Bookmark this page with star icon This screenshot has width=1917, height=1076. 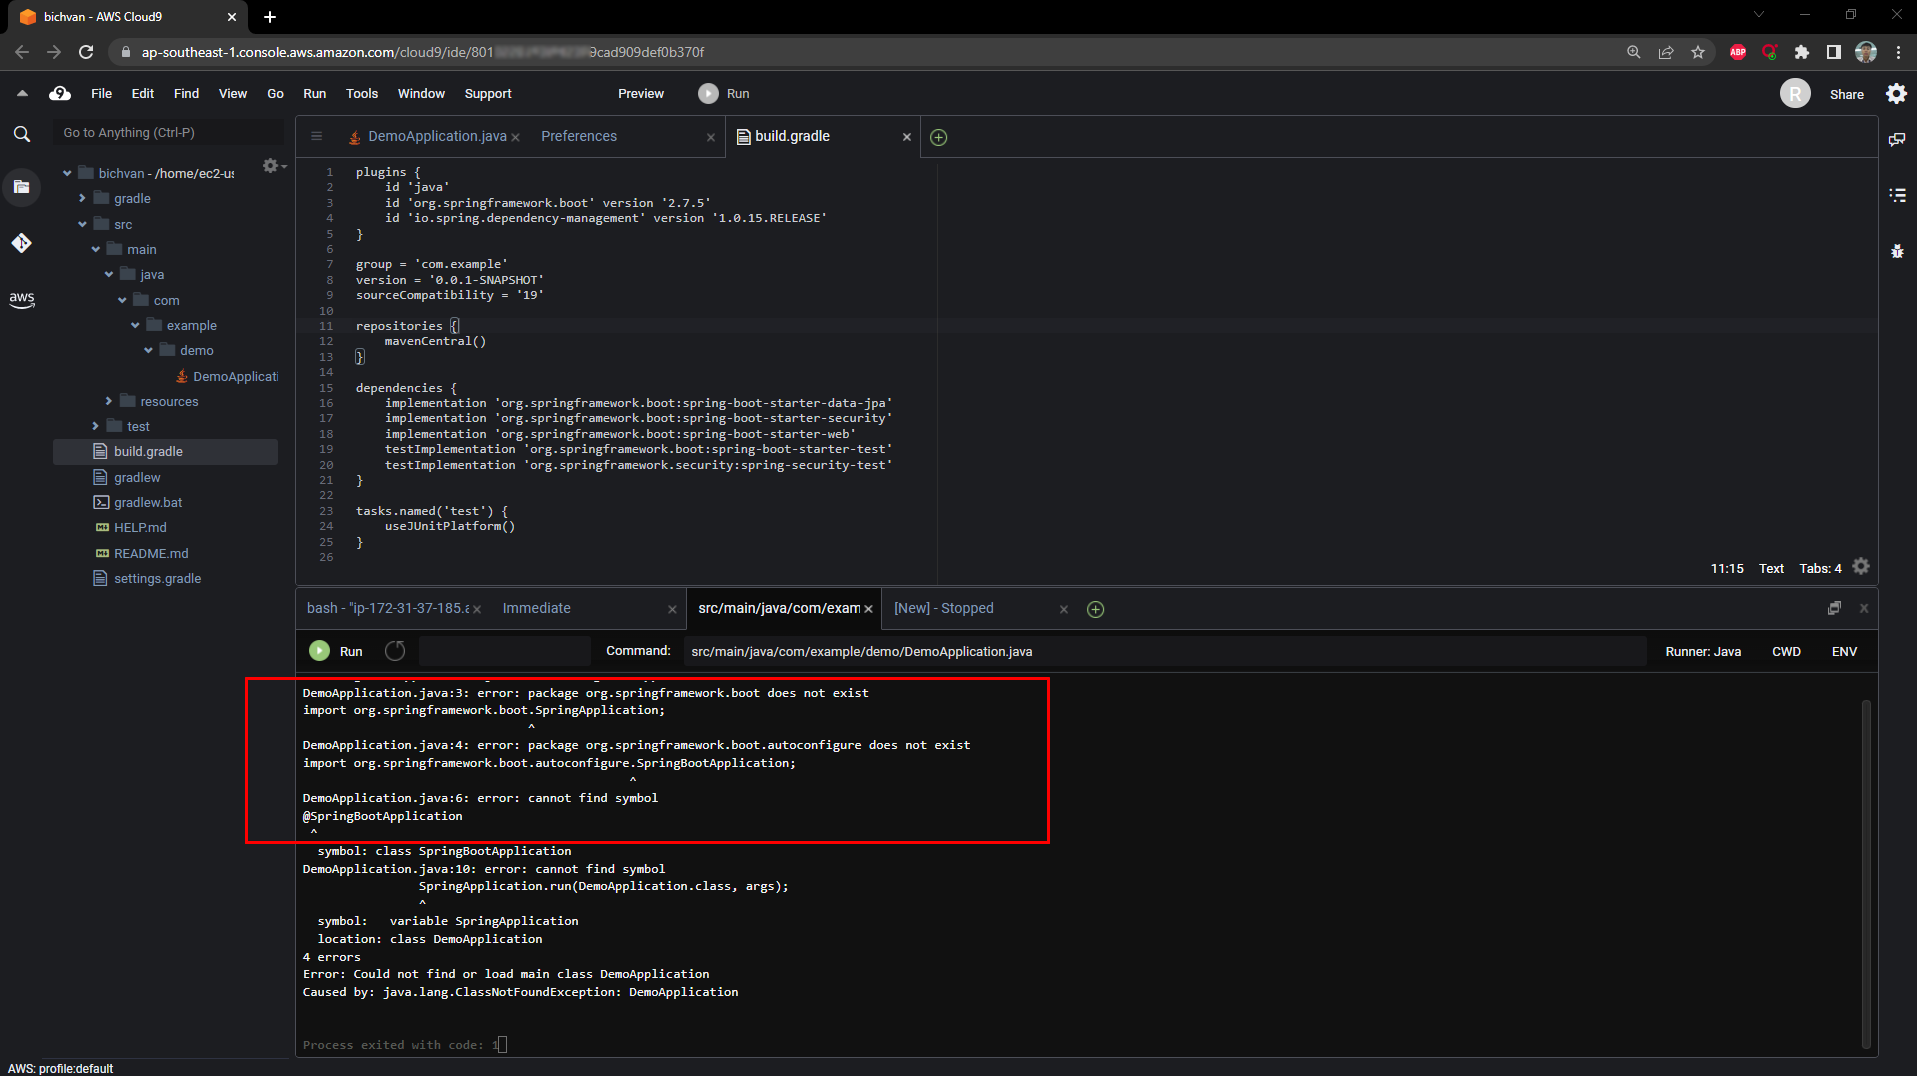coord(1698,52)
